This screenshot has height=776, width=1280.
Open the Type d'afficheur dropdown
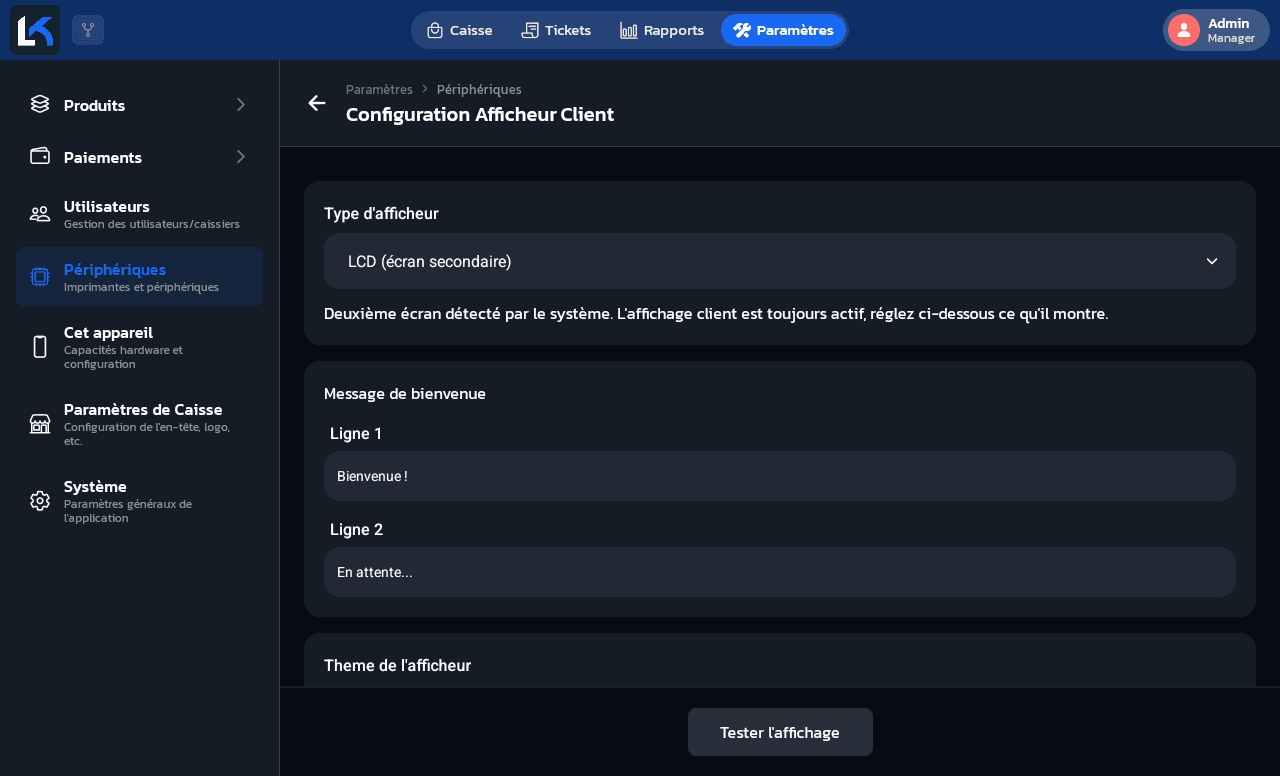click(780, 261)
